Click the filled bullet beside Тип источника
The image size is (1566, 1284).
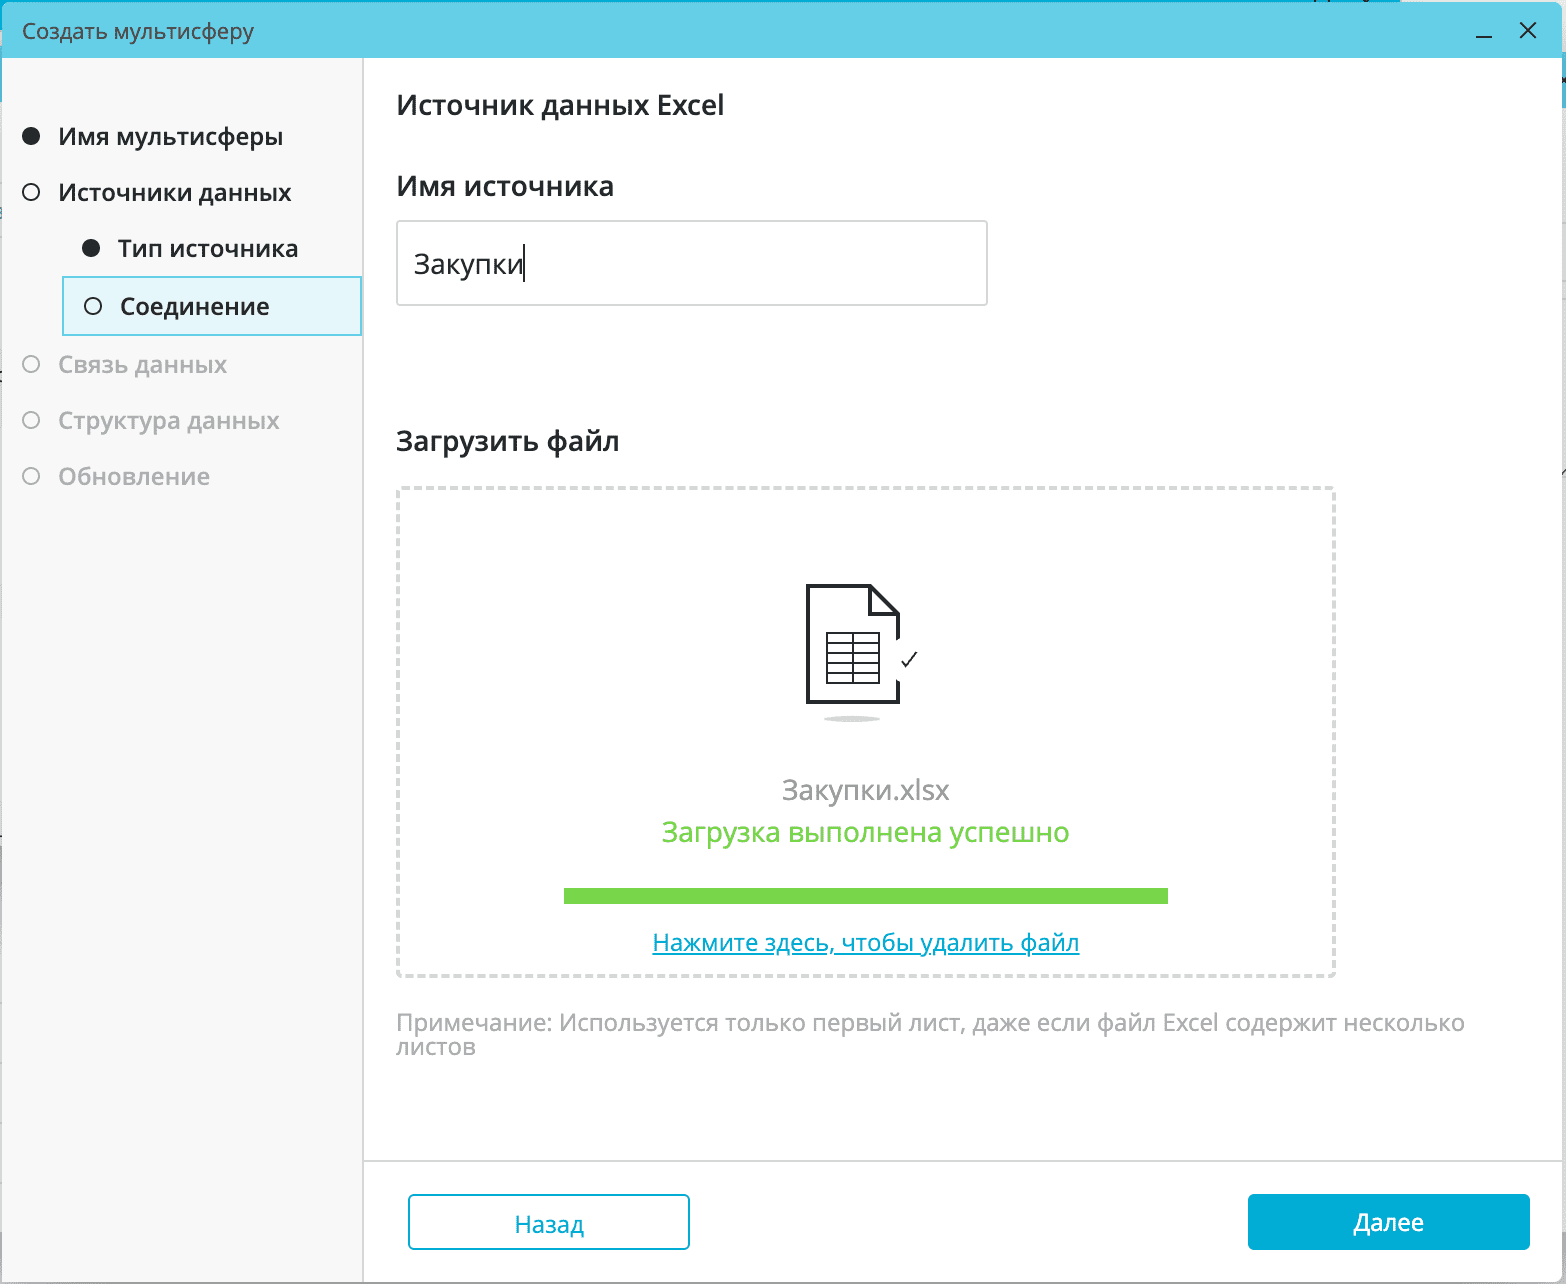[x=91, y=248]
